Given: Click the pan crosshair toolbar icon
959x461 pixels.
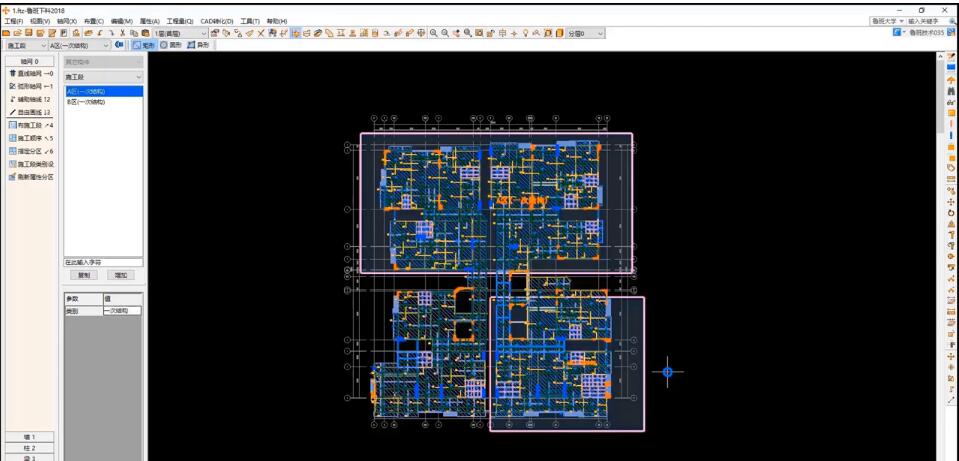Looking at the screenshot, I should coord(514,33).
